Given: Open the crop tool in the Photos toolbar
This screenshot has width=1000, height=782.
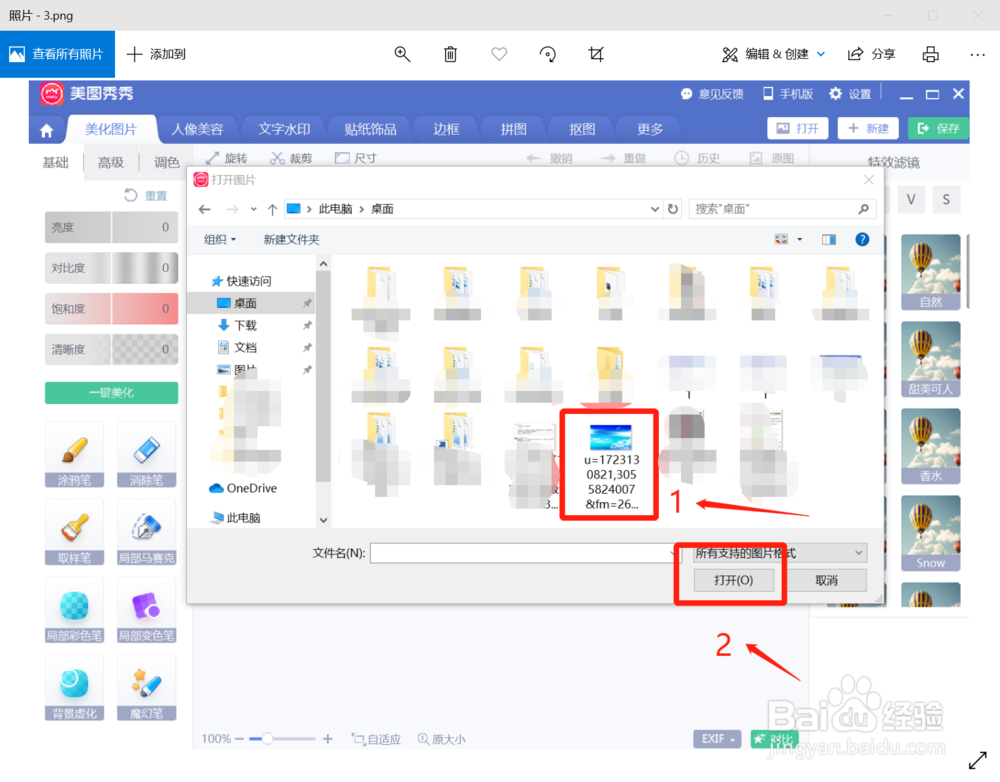Looking at the screenshot, I should point(596,54).
